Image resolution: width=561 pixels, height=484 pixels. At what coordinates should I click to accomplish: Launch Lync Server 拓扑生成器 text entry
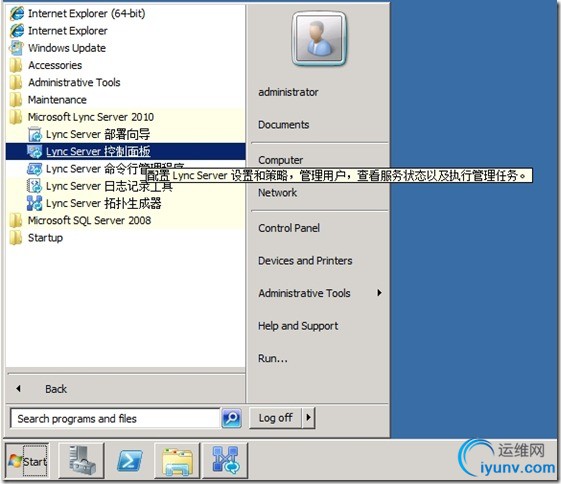(104, 203)
